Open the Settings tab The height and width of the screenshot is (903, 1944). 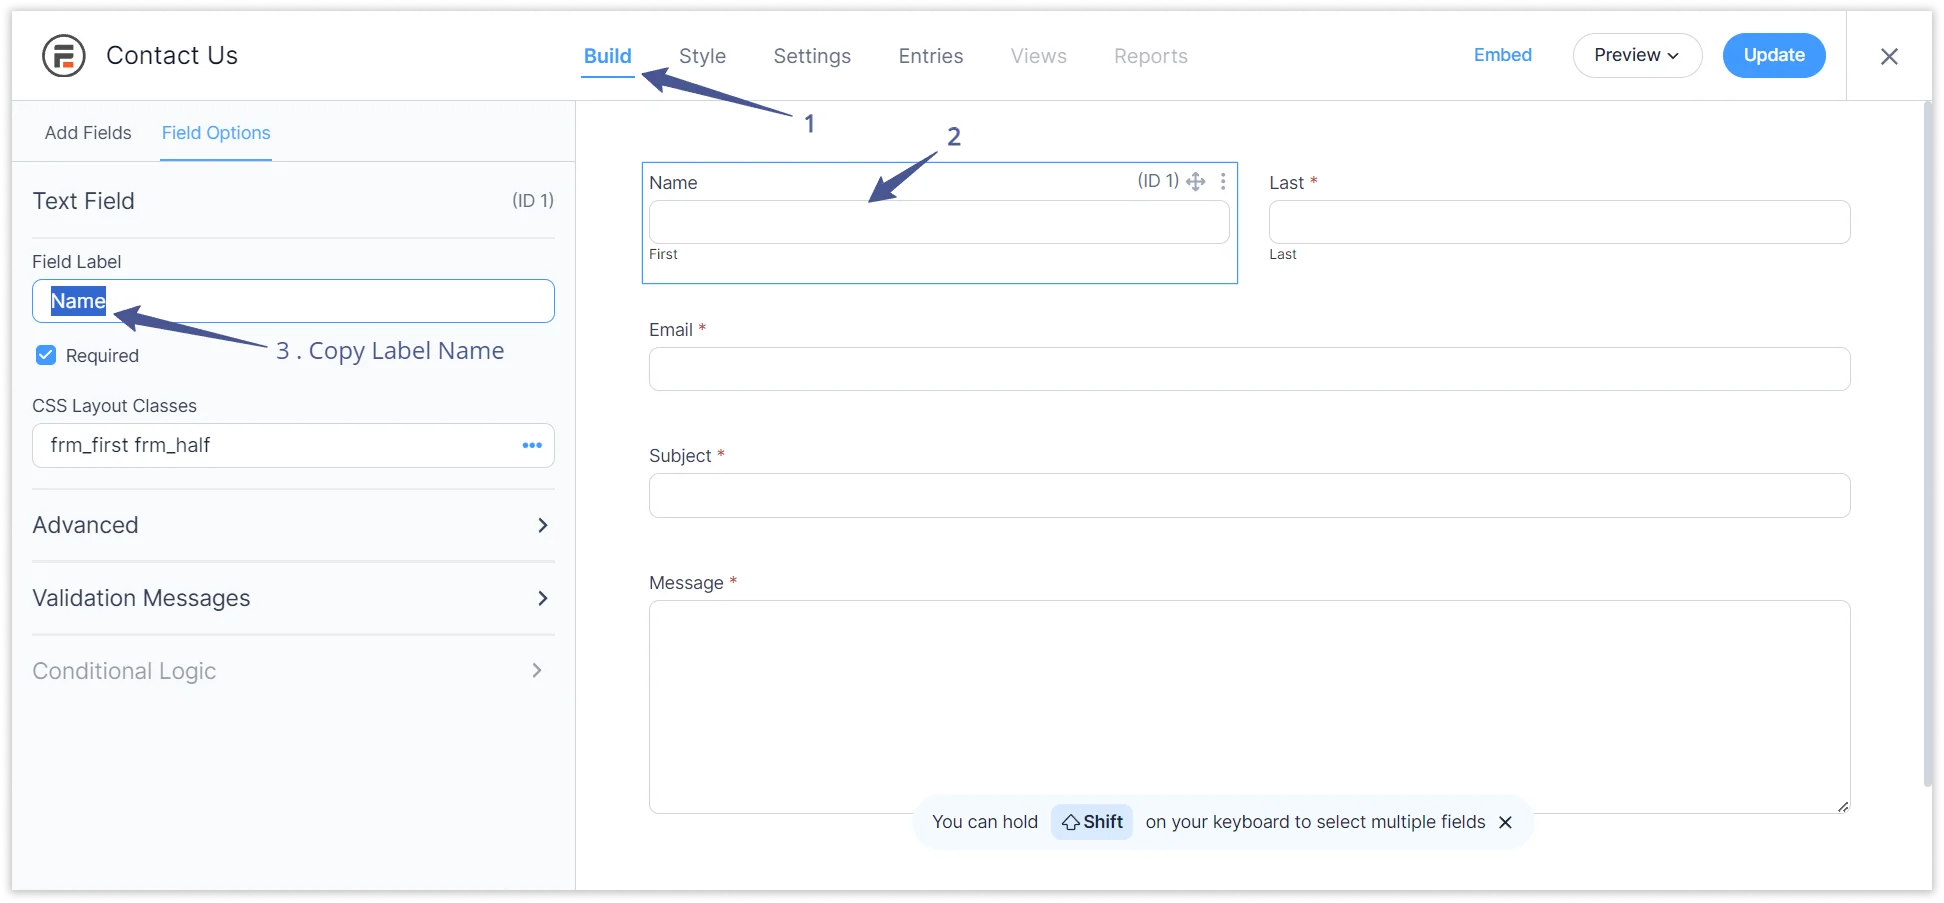click(811, 56)
